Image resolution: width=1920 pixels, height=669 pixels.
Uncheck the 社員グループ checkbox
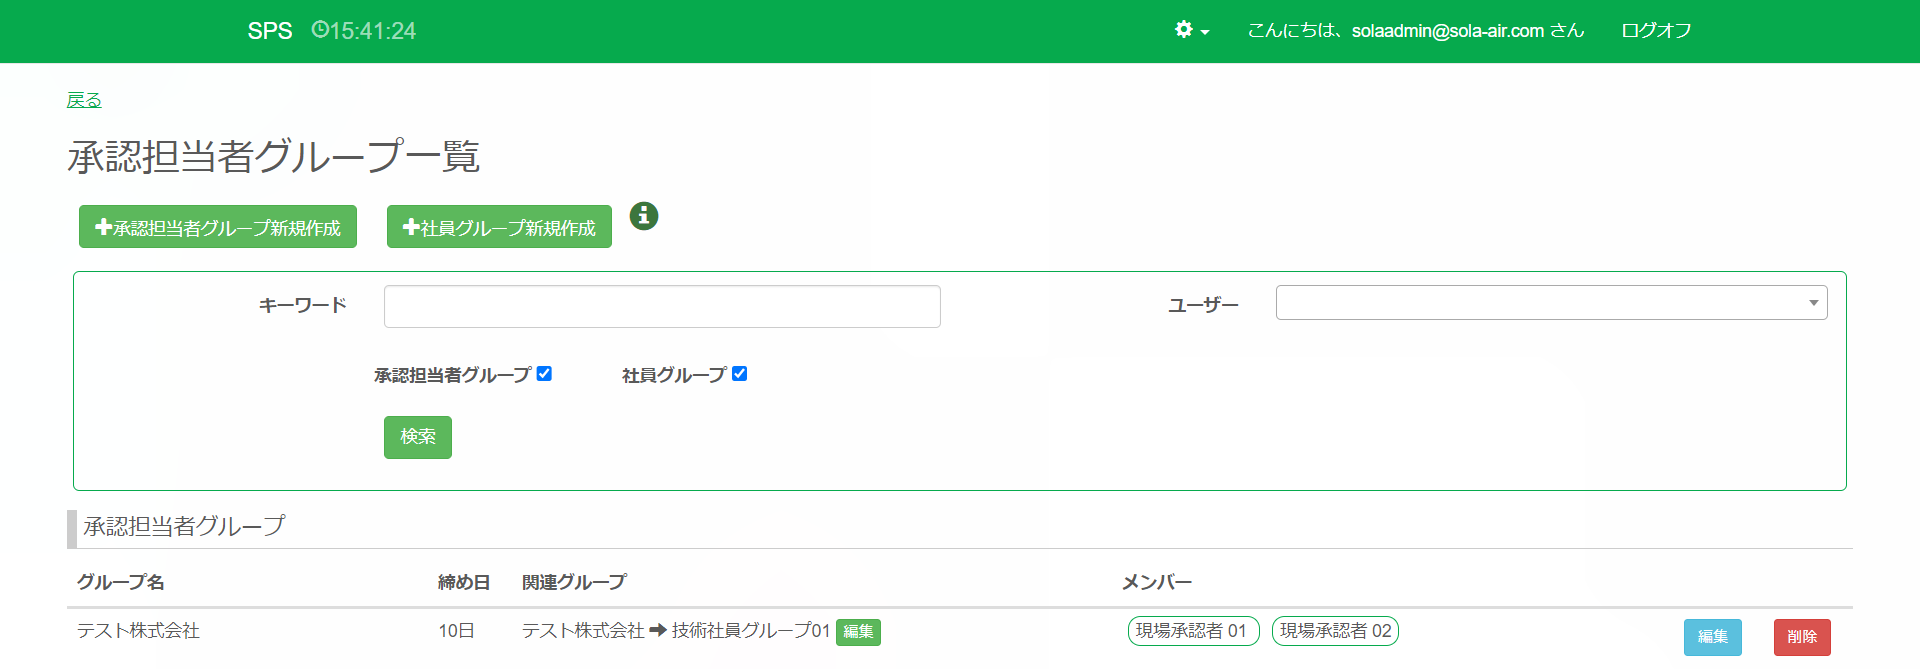click(739, 374)
